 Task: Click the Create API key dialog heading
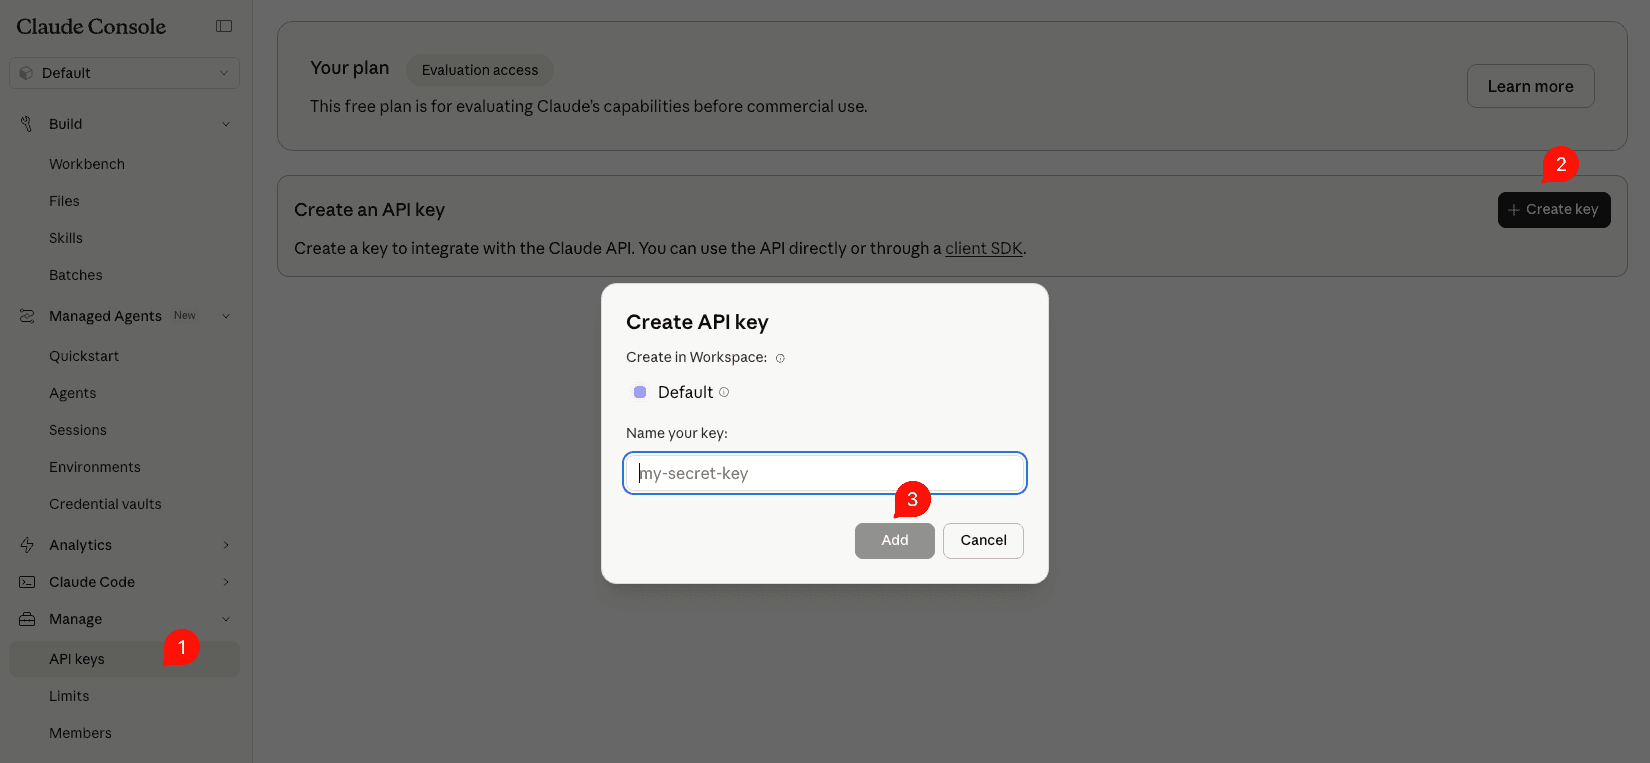[697, 322]
